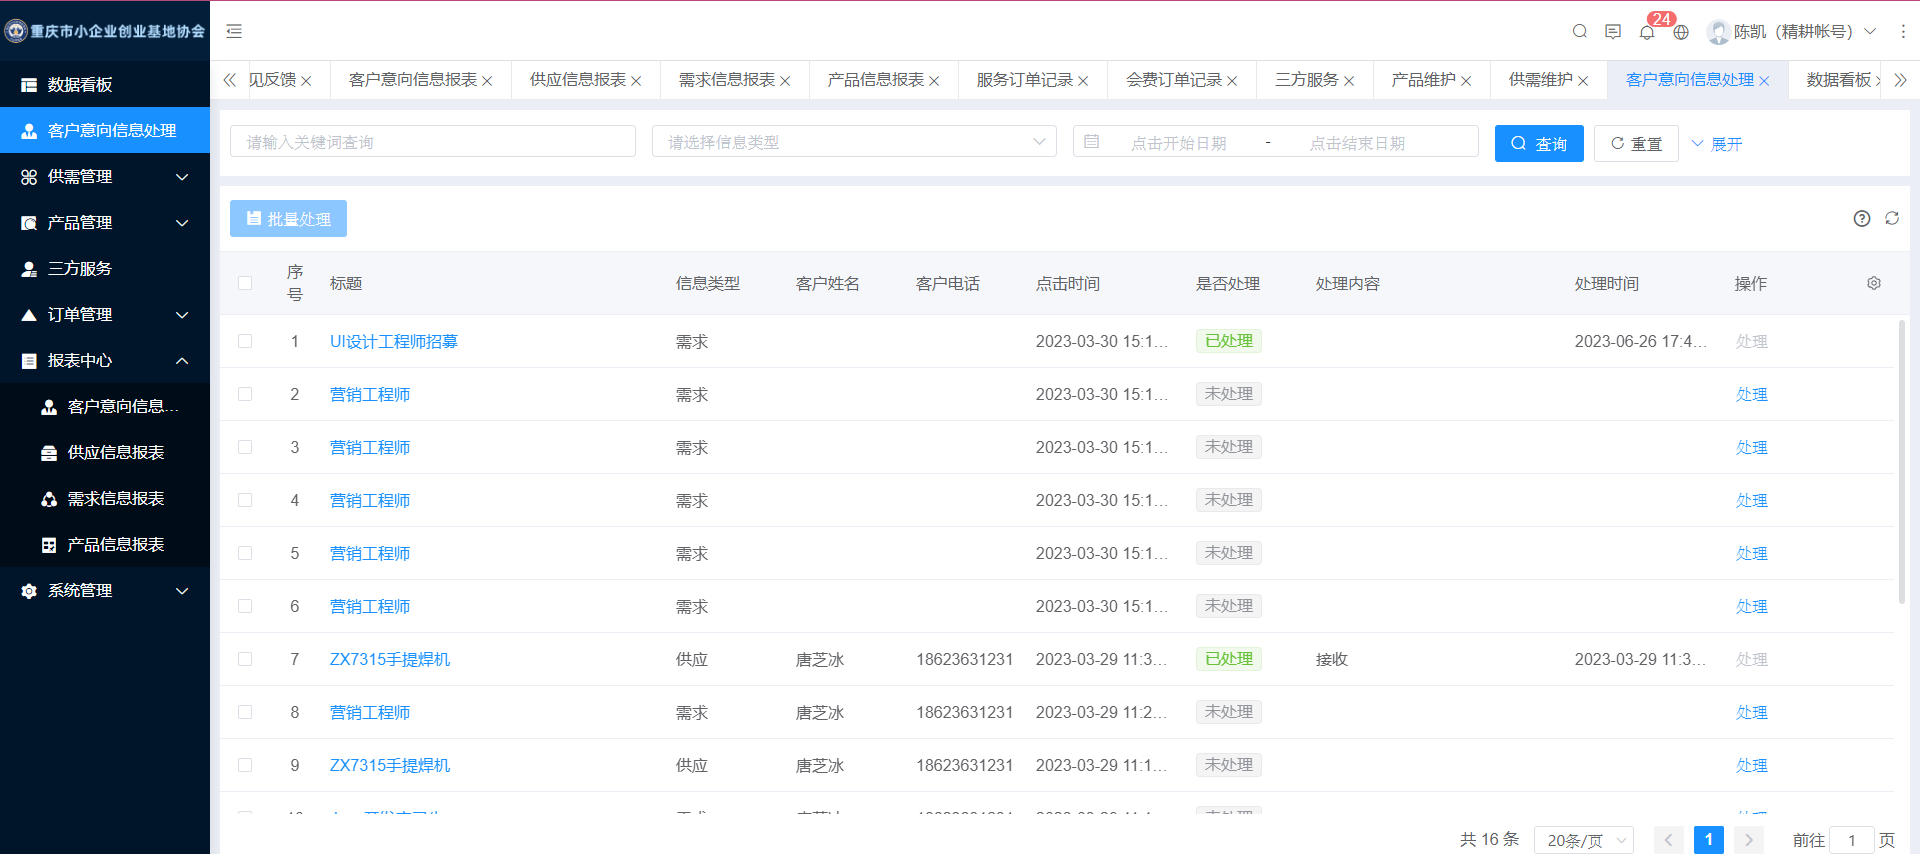Close the 需求信息报表 tab

click(x=785, y=81)
